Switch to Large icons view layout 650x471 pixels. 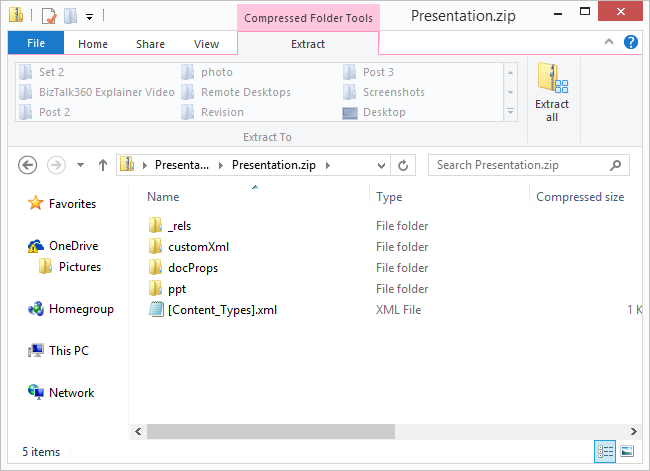pos(627,451)
